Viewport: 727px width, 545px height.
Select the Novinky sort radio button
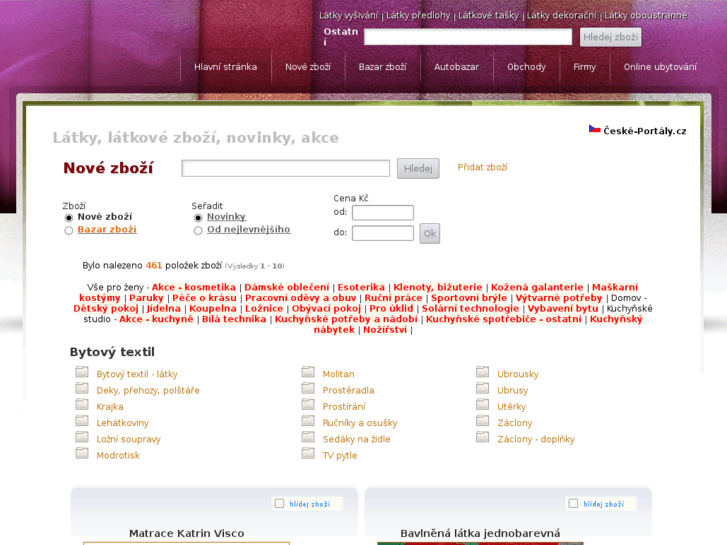coord(198,218)
